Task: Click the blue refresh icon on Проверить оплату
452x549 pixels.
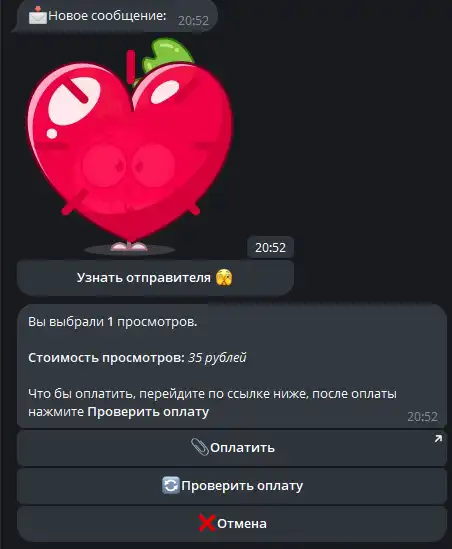Action: [x=171, y=485]
